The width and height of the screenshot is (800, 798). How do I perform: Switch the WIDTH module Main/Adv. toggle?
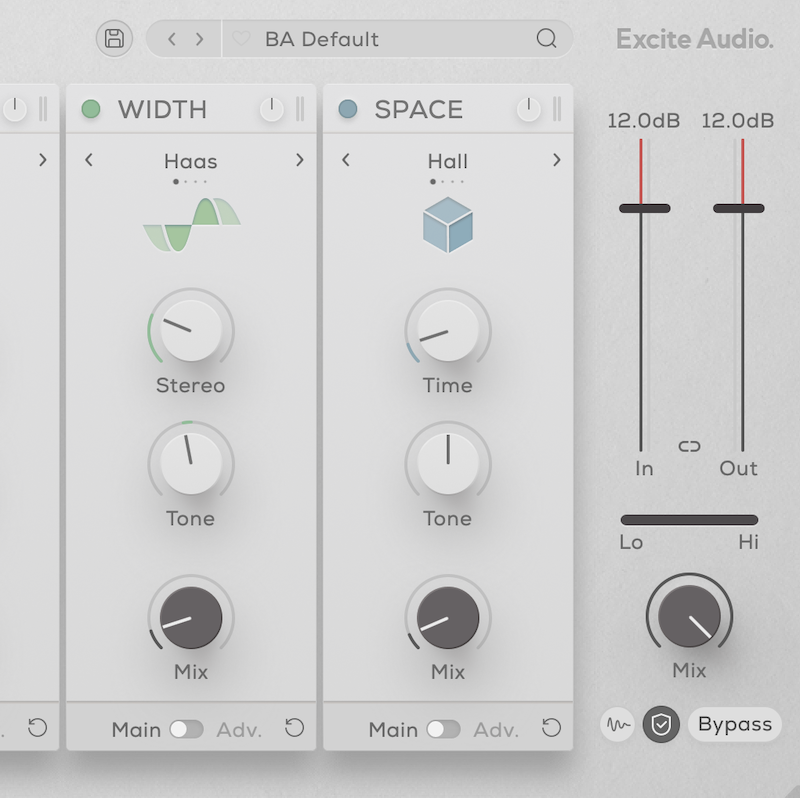click(186, 729)
